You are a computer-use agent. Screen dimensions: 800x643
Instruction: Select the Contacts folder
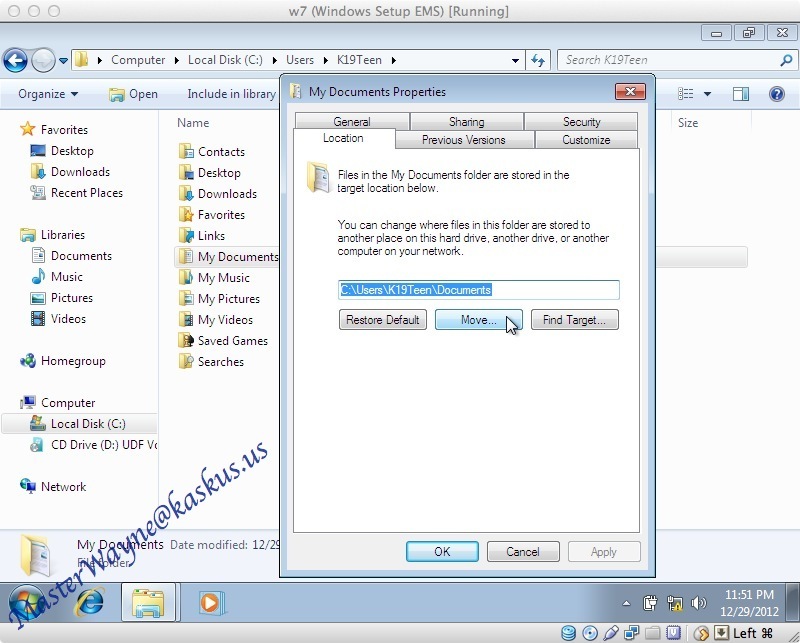[212, 152]
